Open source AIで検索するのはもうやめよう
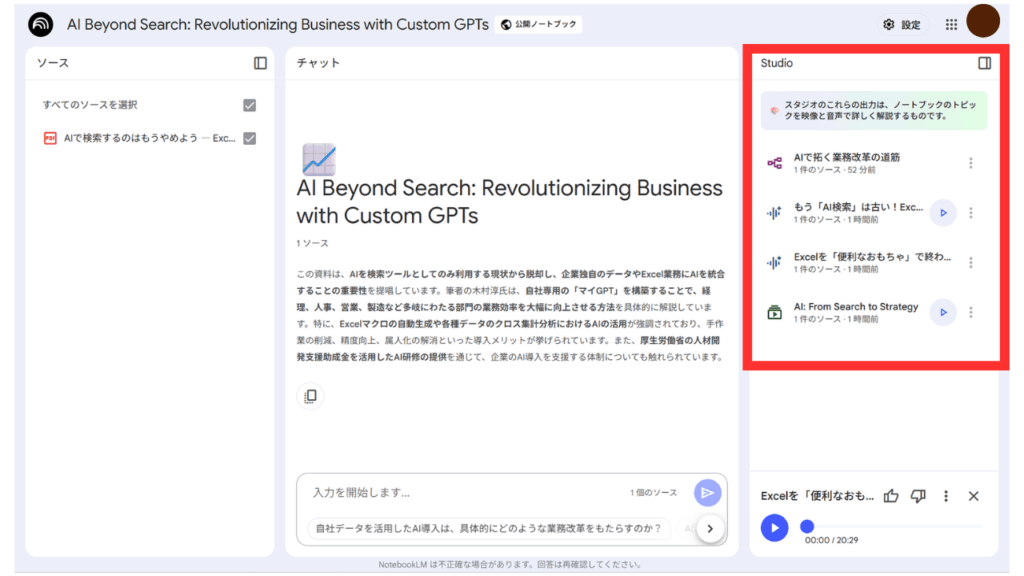The height and width of the screenshot is (576, 1024). (150, 138)
